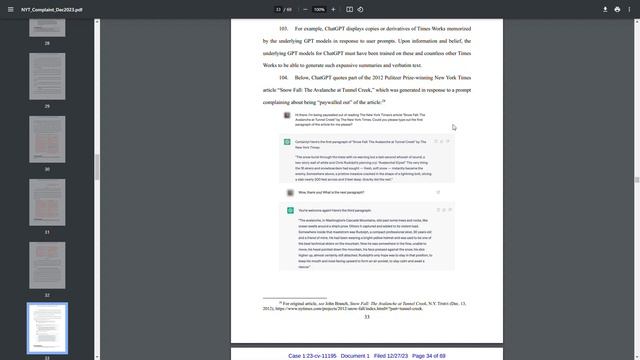This screenshot has height=360, width=640.
Task: Click the rotate counterclockwise icon
Action: (x=360, y=9)
